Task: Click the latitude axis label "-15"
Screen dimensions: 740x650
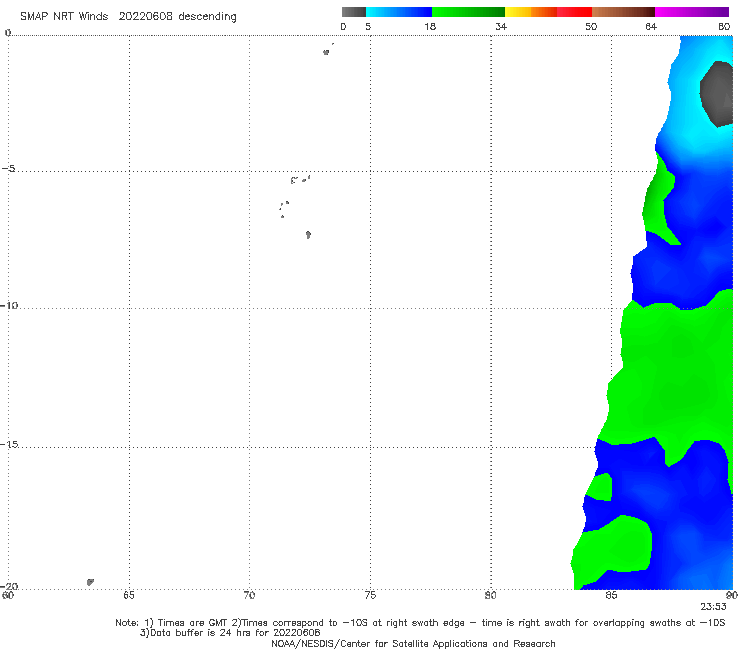Action: pyautogui.click(x=9, y=444)
